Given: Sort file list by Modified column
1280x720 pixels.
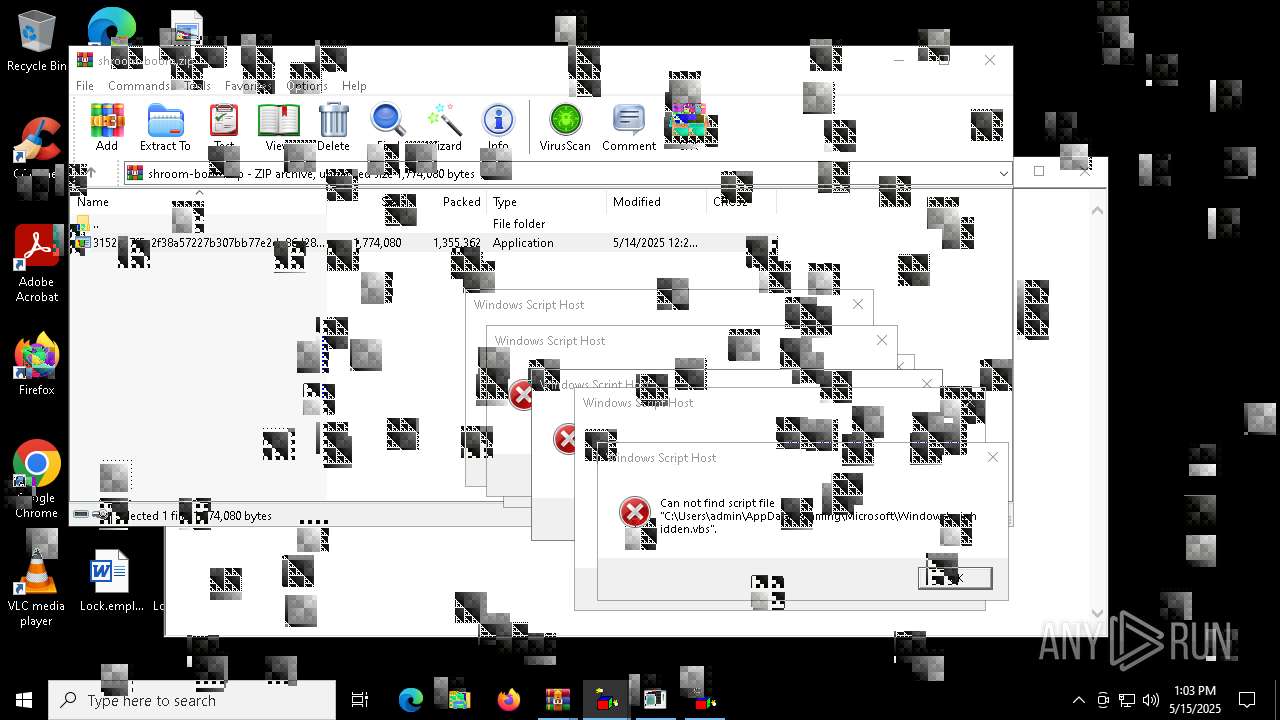Looking at the screenshot, I should click(657, 202).
